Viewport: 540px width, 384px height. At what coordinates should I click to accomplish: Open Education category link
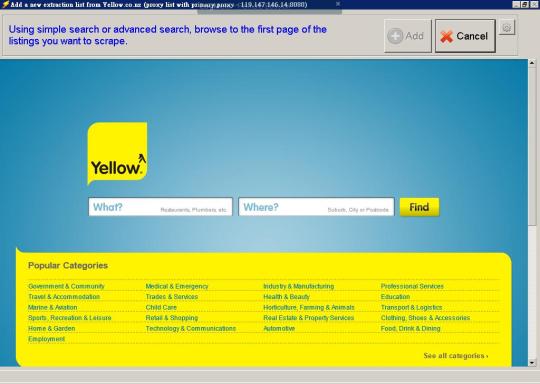[395, 297]
